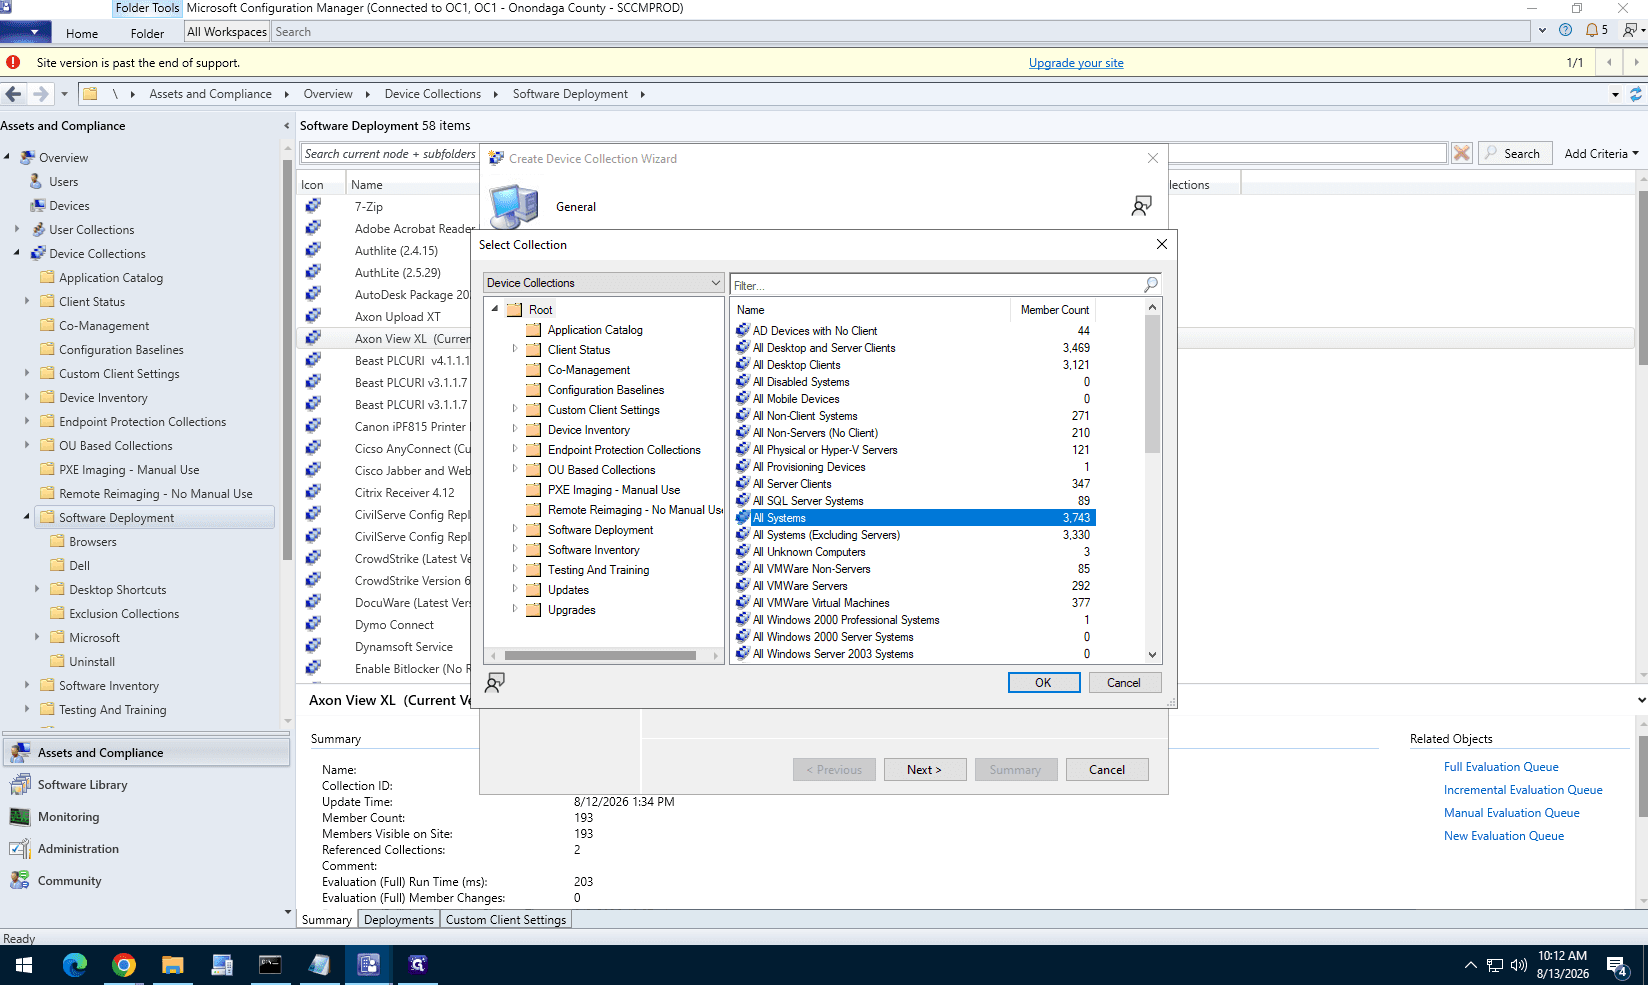Image resolution: width=1648 pixels, height=985 pixels.
Task: Open the Home ribbon tab
Action: click(82, 33)
